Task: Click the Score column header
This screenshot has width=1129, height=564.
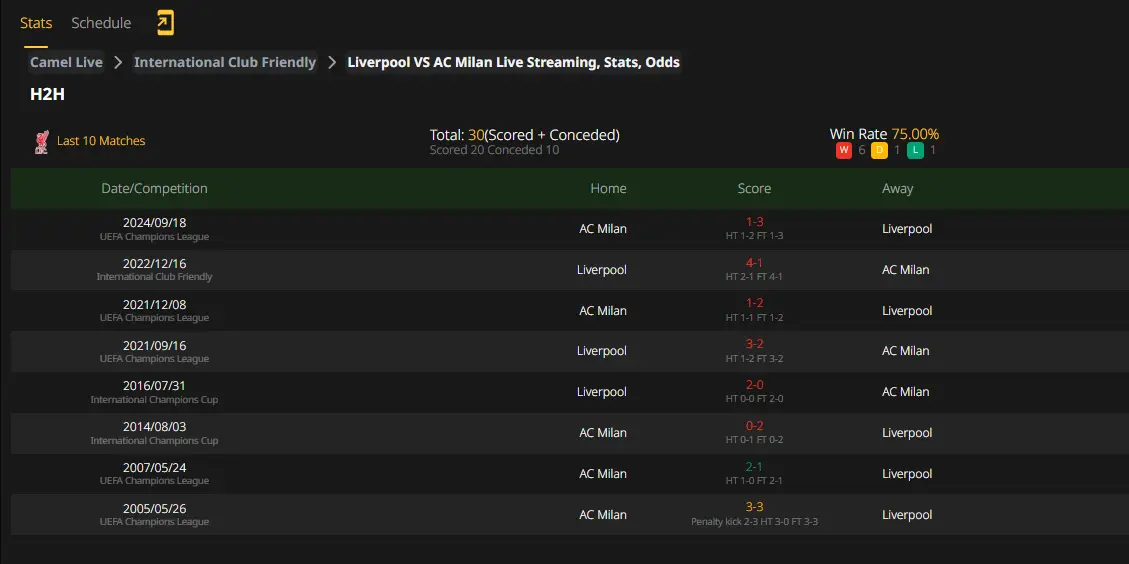Action: pos(754,189)
